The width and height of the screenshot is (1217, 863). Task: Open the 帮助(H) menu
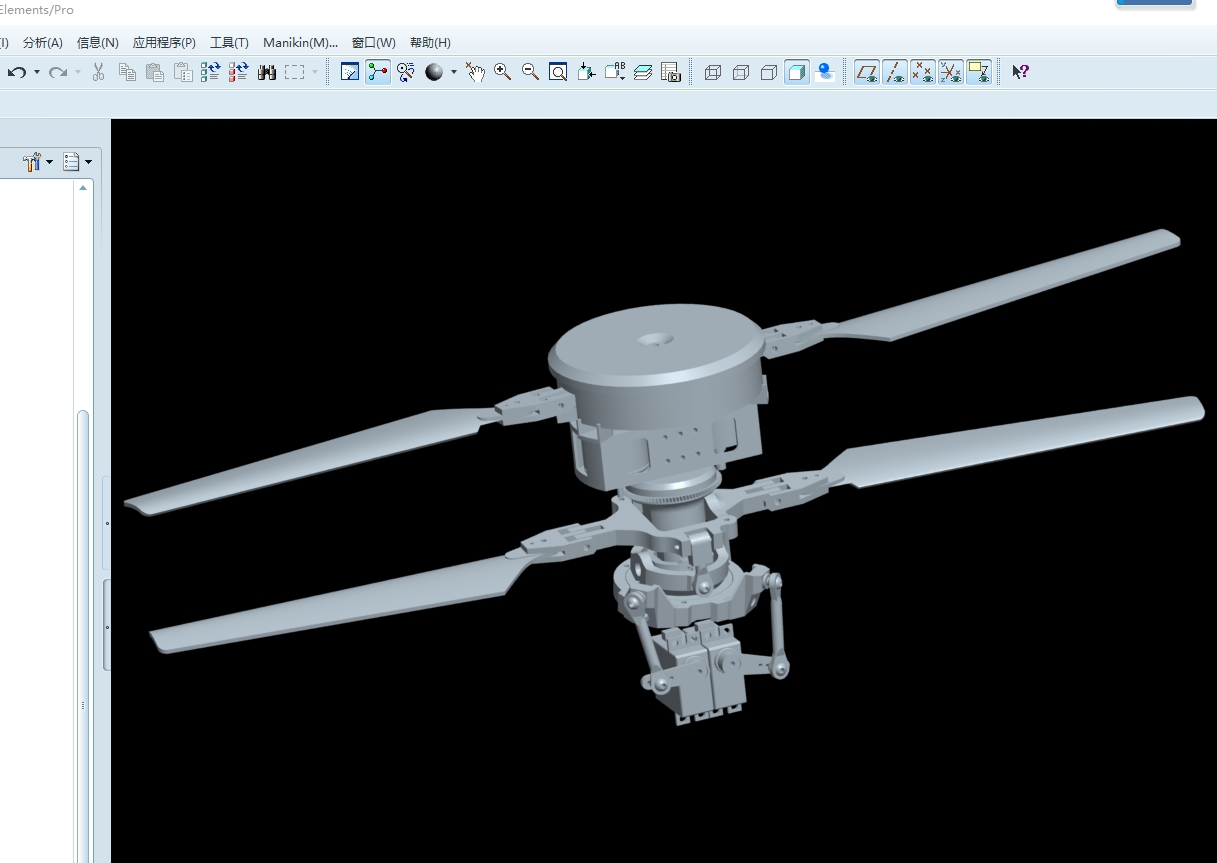[430, 43]
